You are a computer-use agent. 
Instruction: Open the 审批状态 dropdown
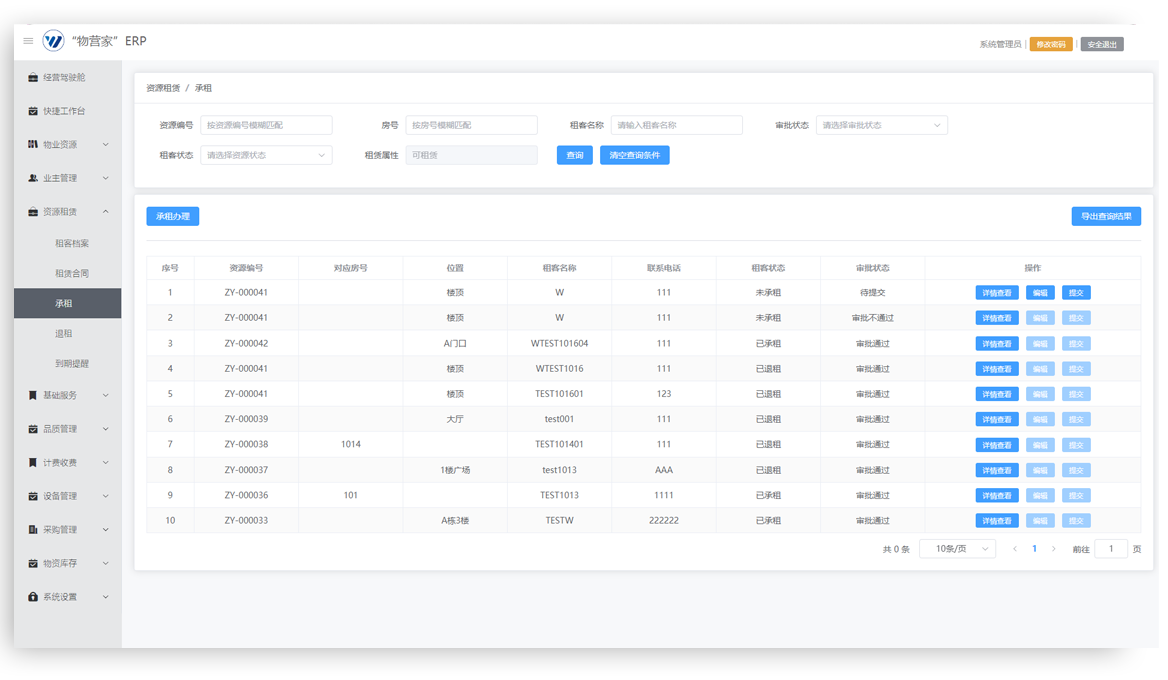[881, 126]
